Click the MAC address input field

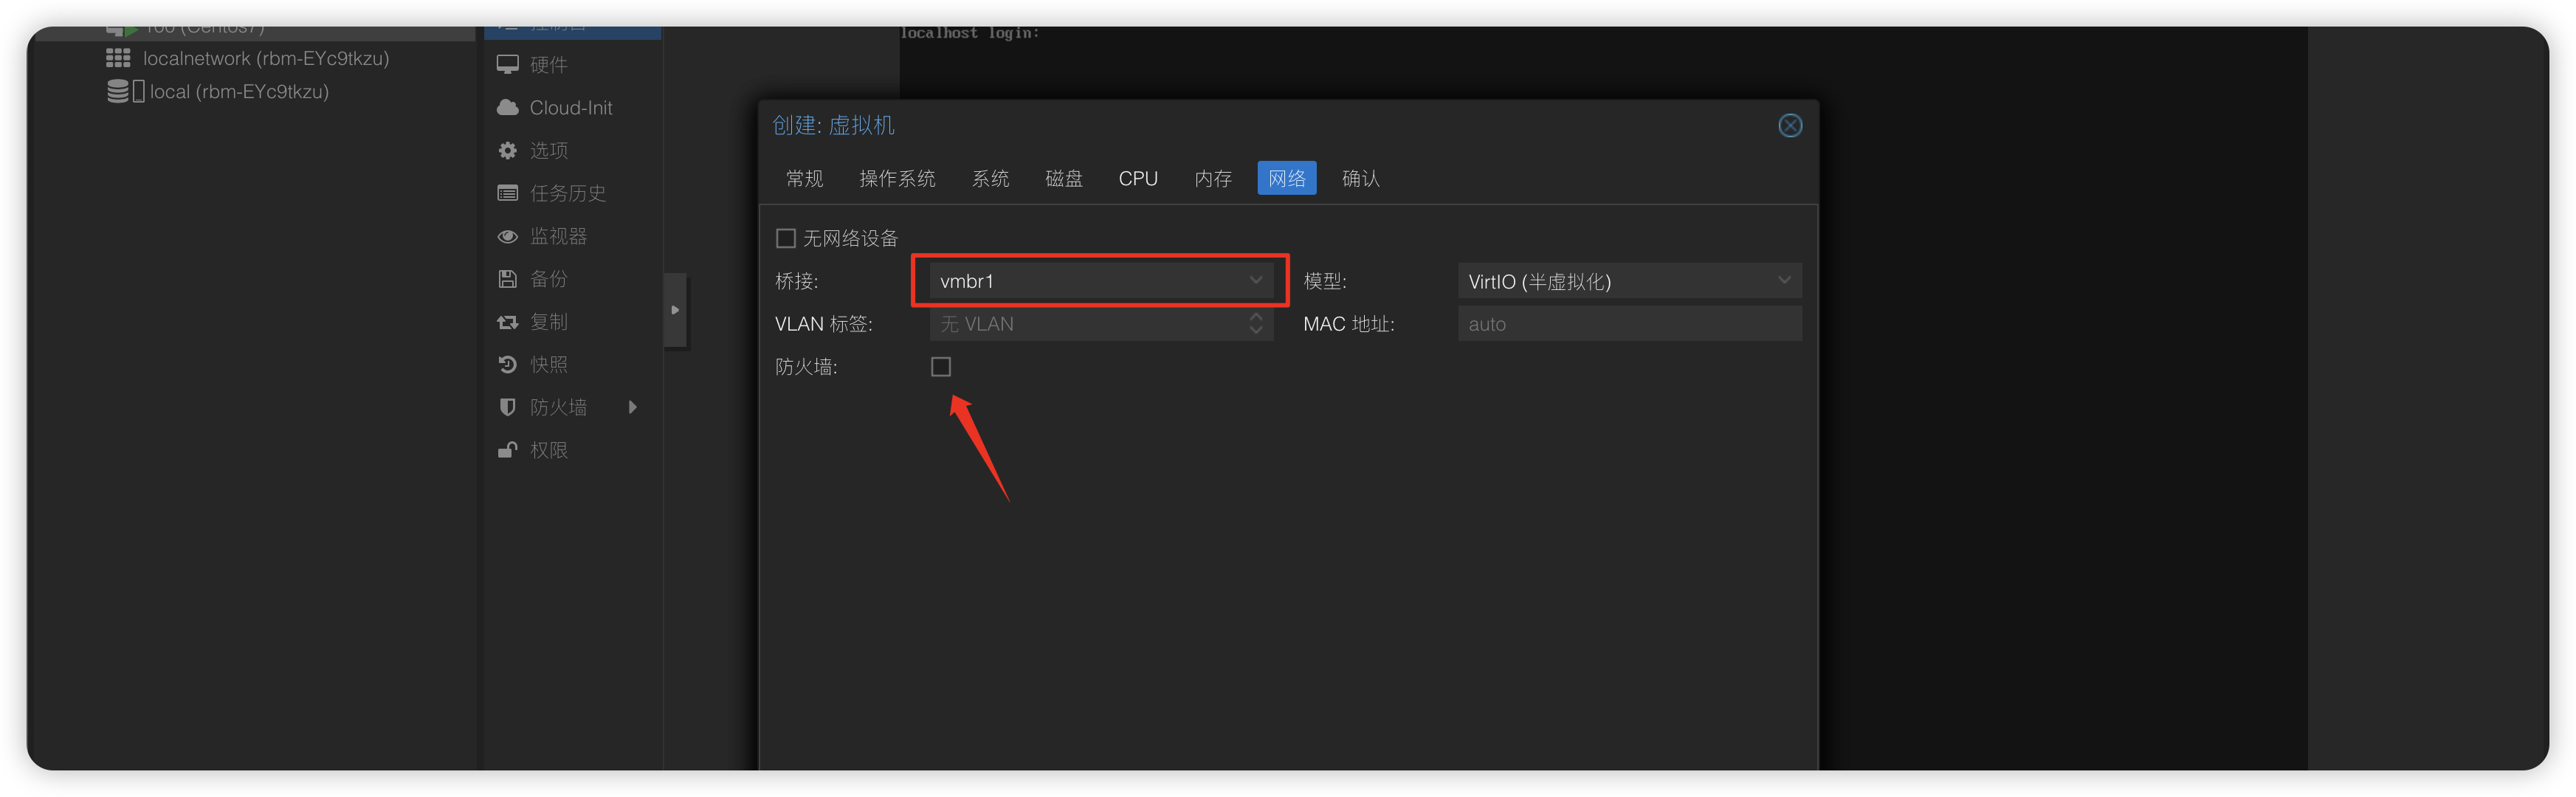(1629, 324)
